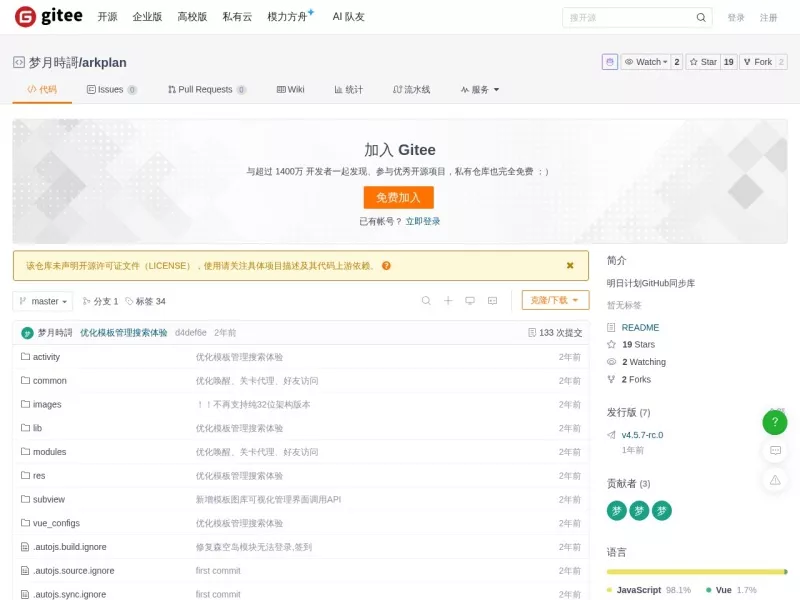The width and height of the screenshot is (800, 600).
Task: Click the second contributor avatar
Action: (x=639, y=510)
